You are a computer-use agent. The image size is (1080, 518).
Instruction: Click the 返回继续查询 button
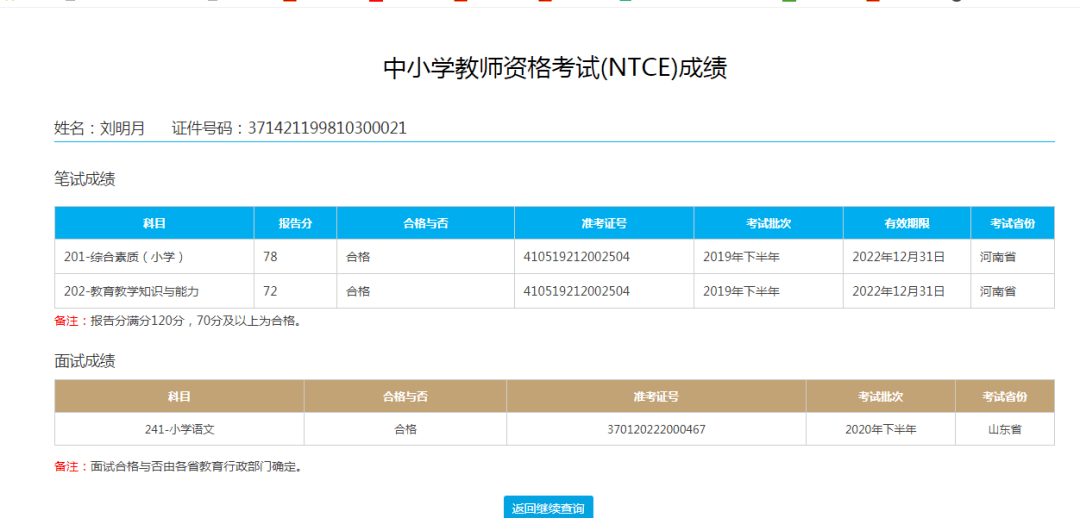coord(548,508)
